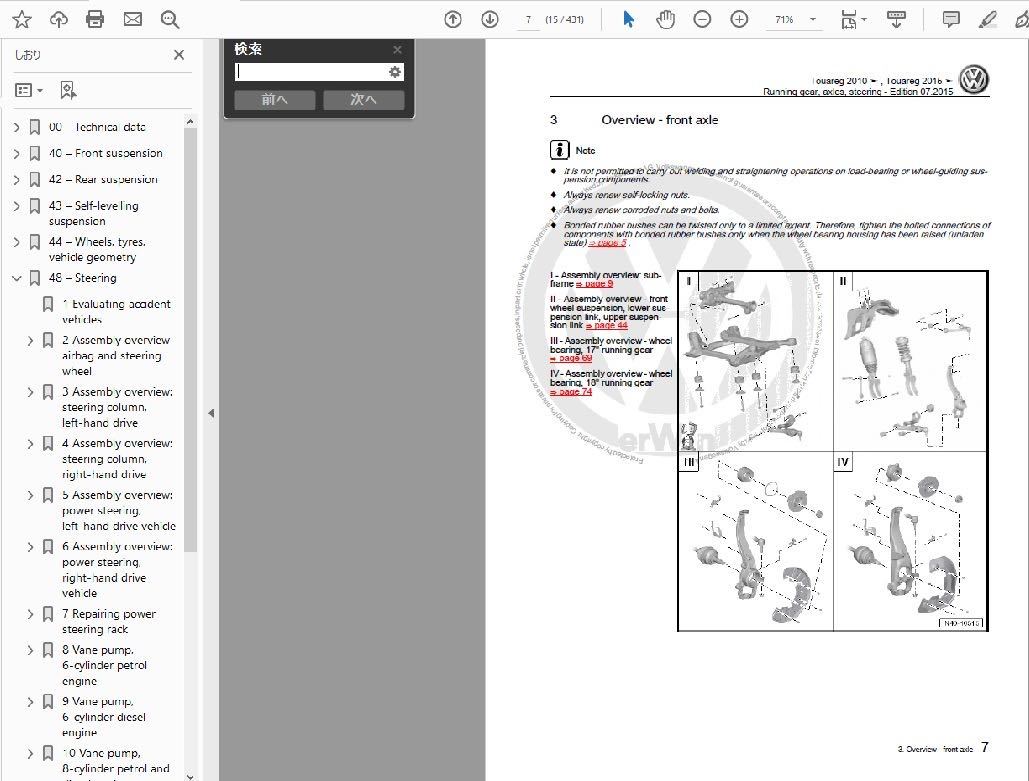Screen dimensions: 1029x781
Task: Expand 2 Assembly overview airbag bookmark
Action: point(30,341)
